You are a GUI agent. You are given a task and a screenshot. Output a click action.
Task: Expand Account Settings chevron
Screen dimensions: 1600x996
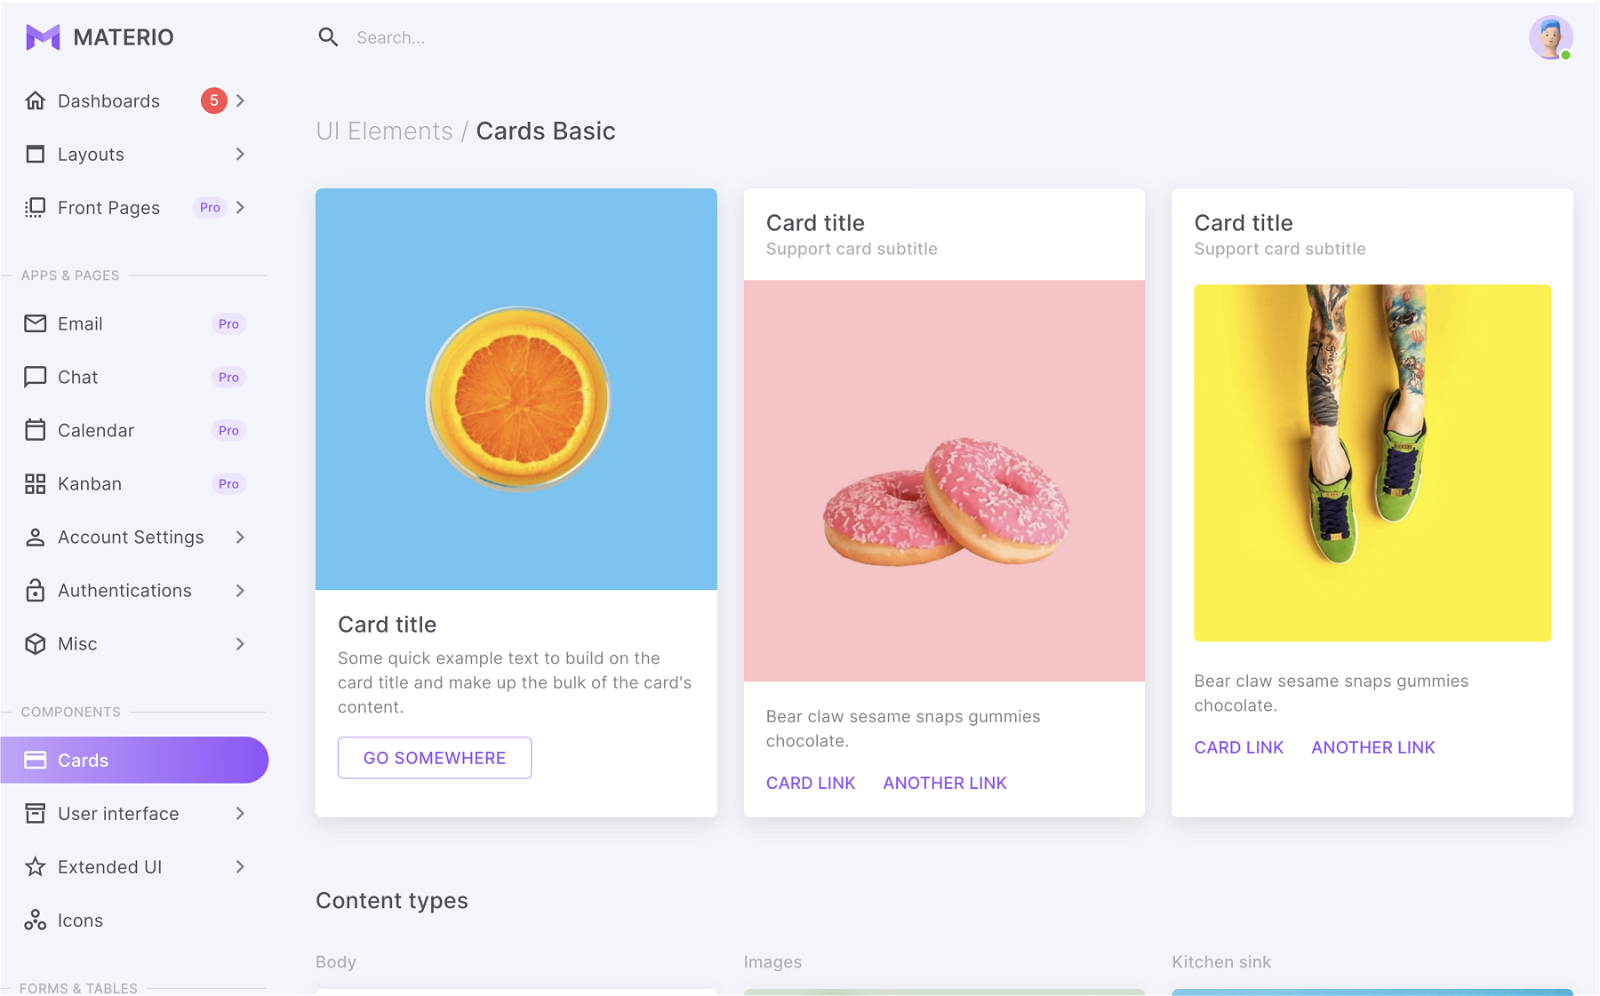[240, 537]
